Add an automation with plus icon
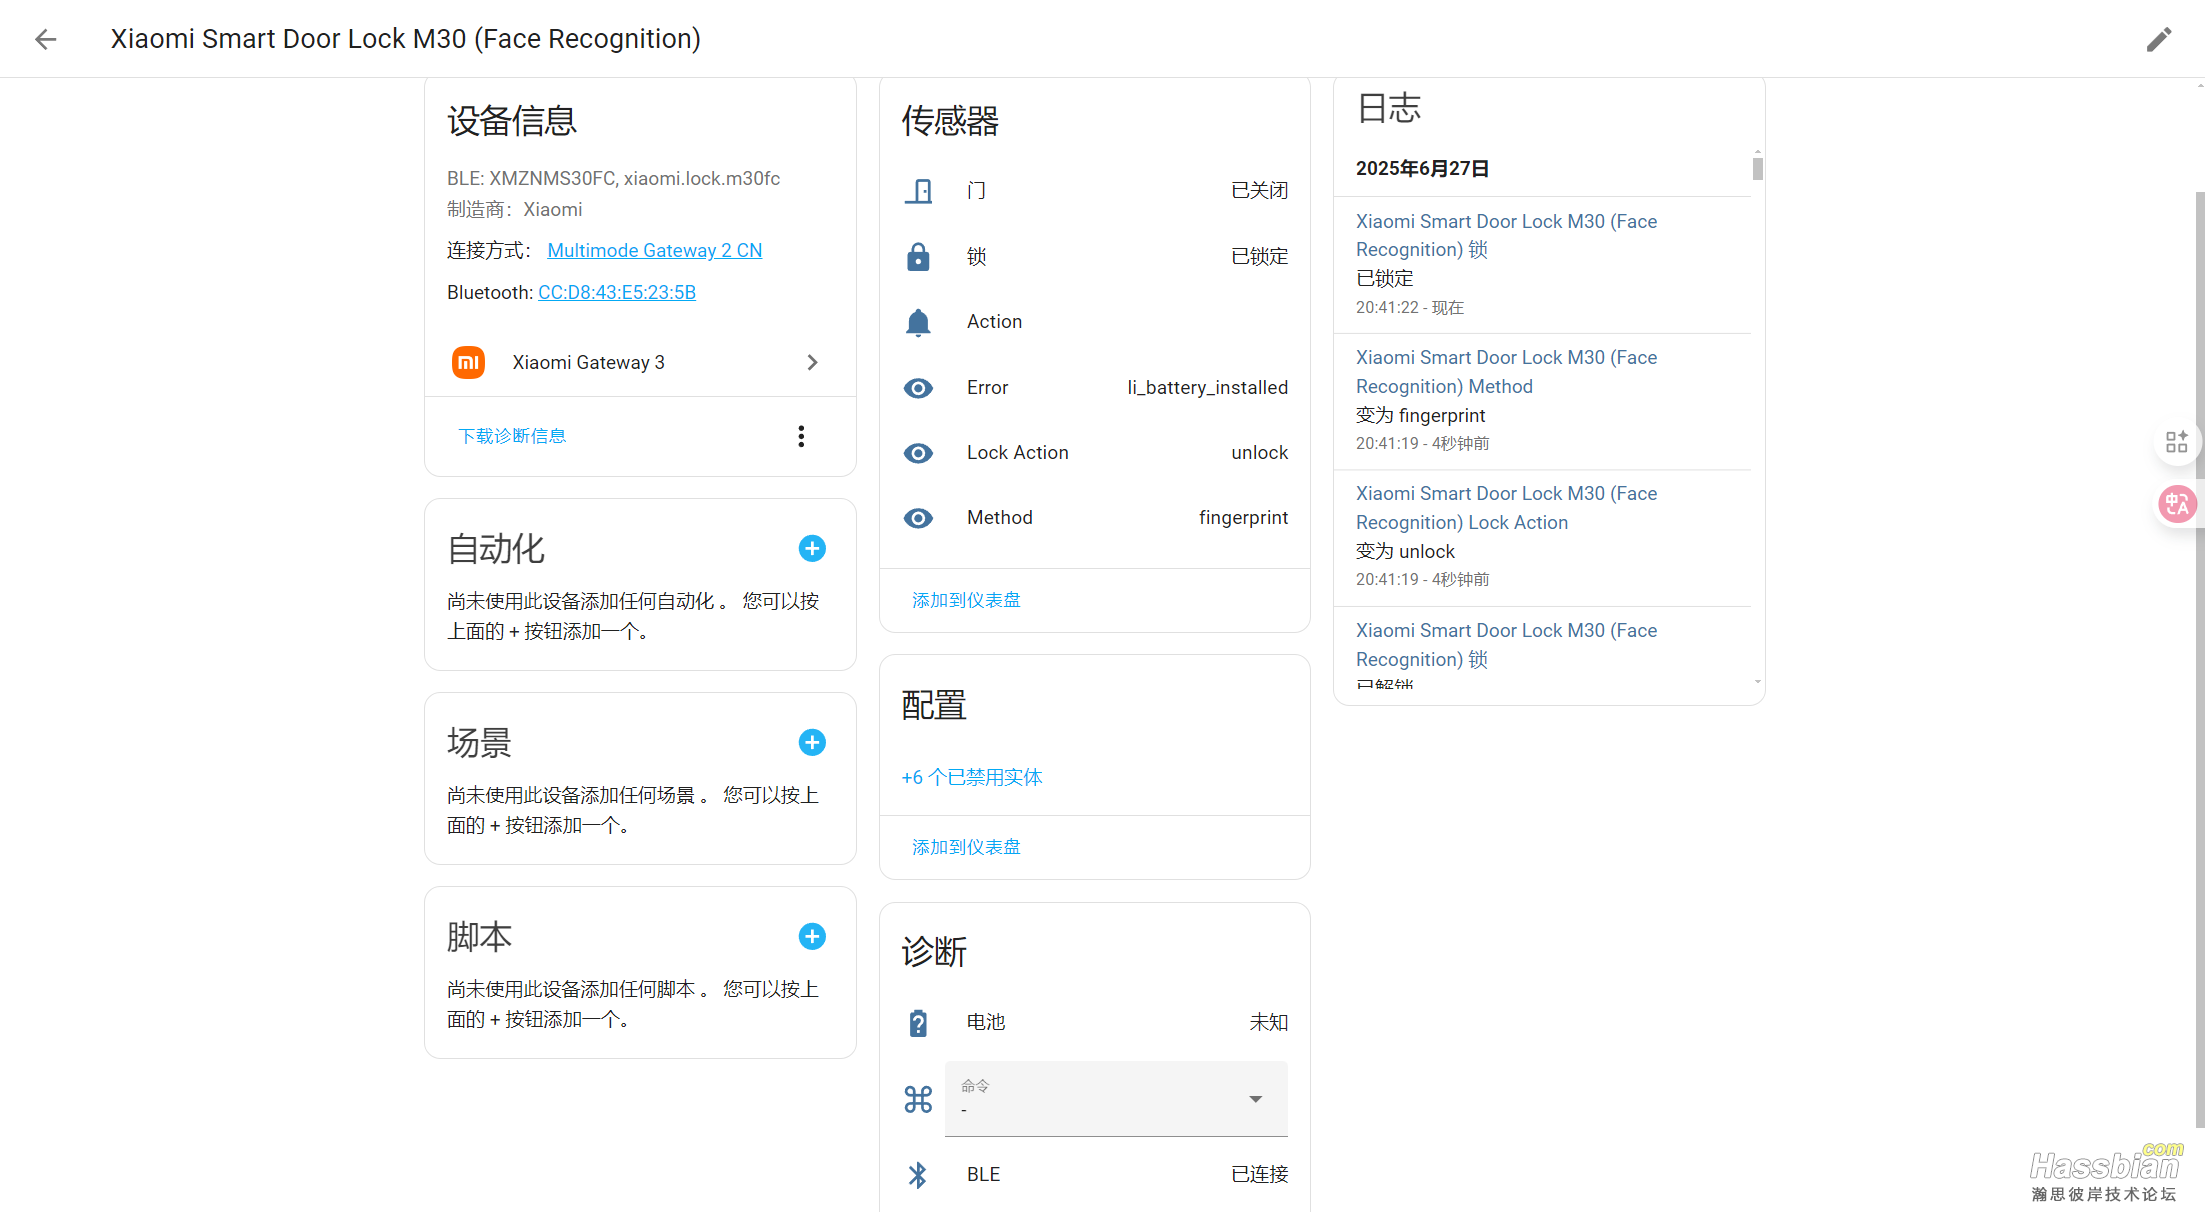The height and width of the screenshot is (1212, 2205). 812,548
